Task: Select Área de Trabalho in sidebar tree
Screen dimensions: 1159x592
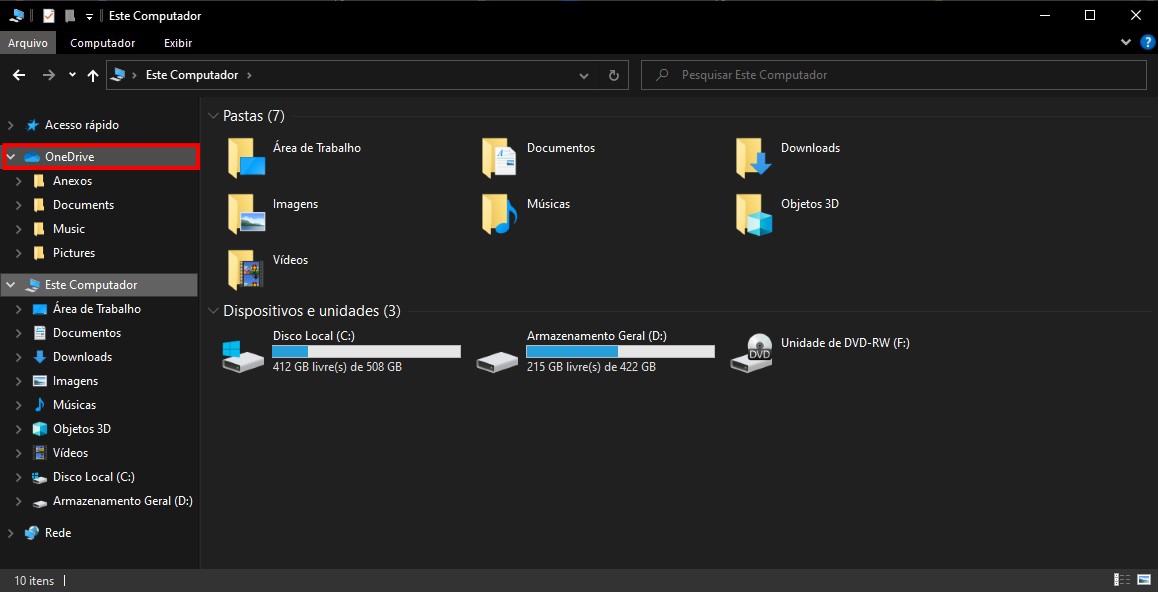Action: (97, 308)
